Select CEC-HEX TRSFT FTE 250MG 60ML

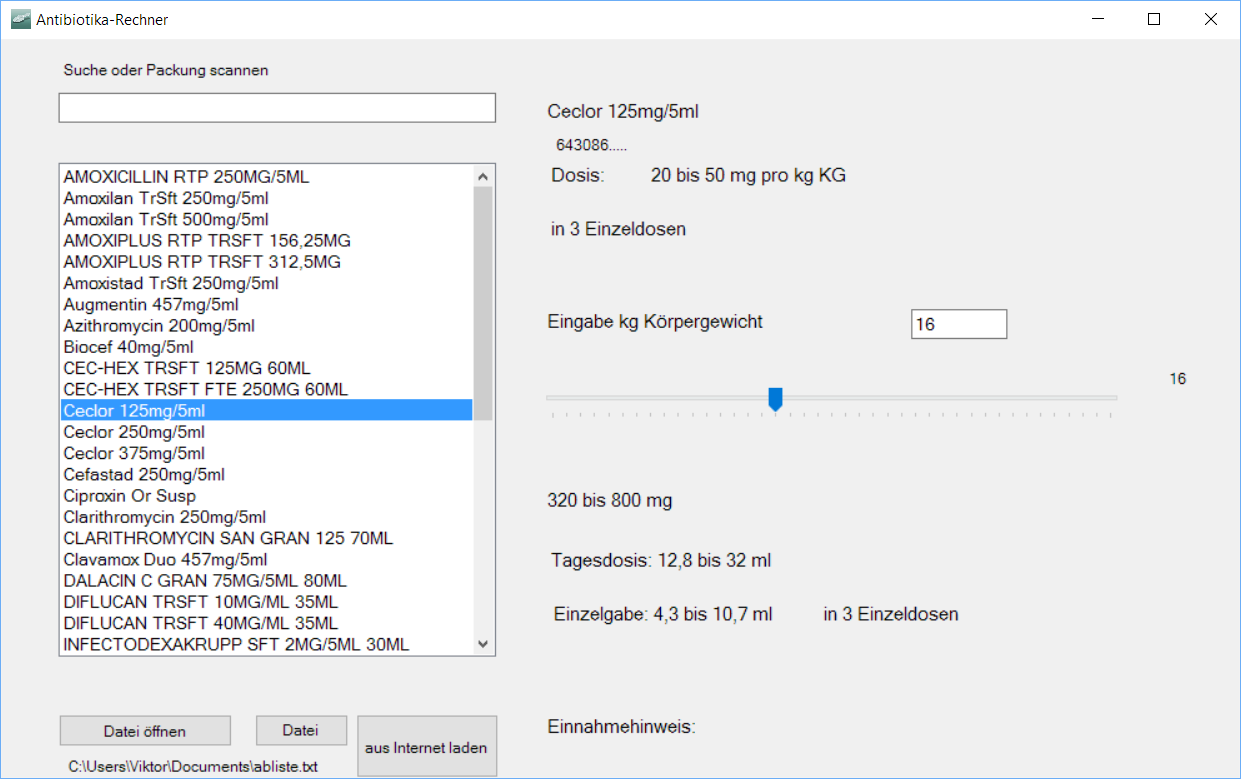(x=266, y=389)
